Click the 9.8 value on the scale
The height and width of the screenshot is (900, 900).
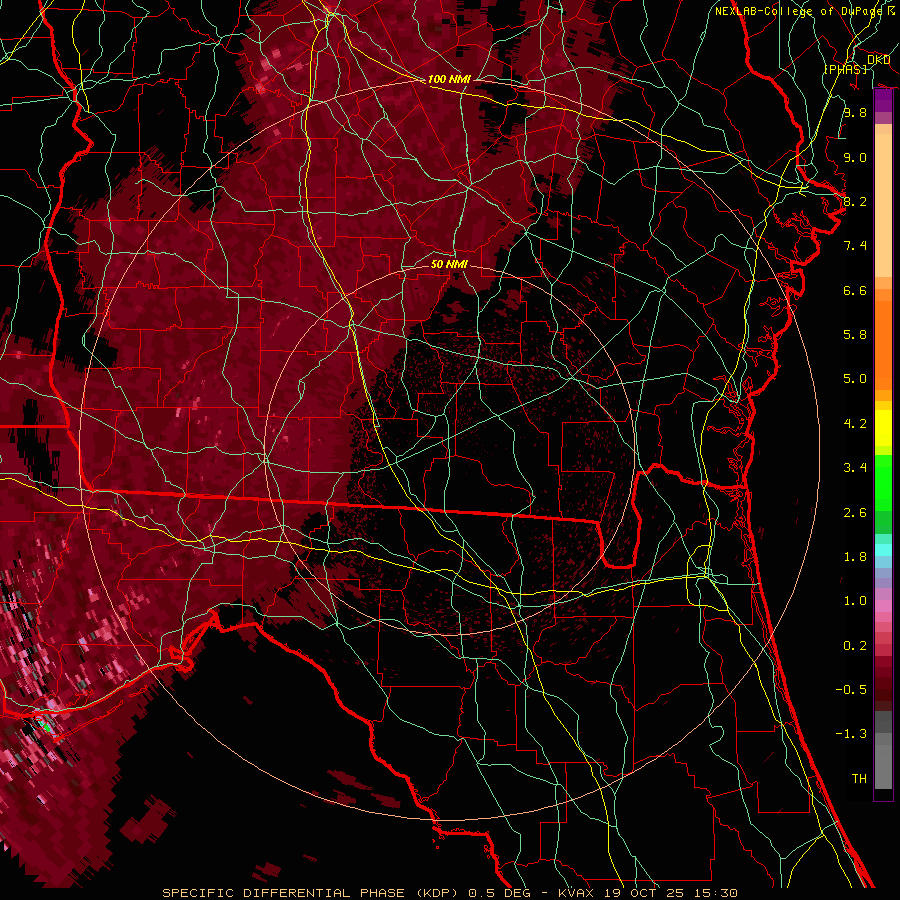coord(854,113)
